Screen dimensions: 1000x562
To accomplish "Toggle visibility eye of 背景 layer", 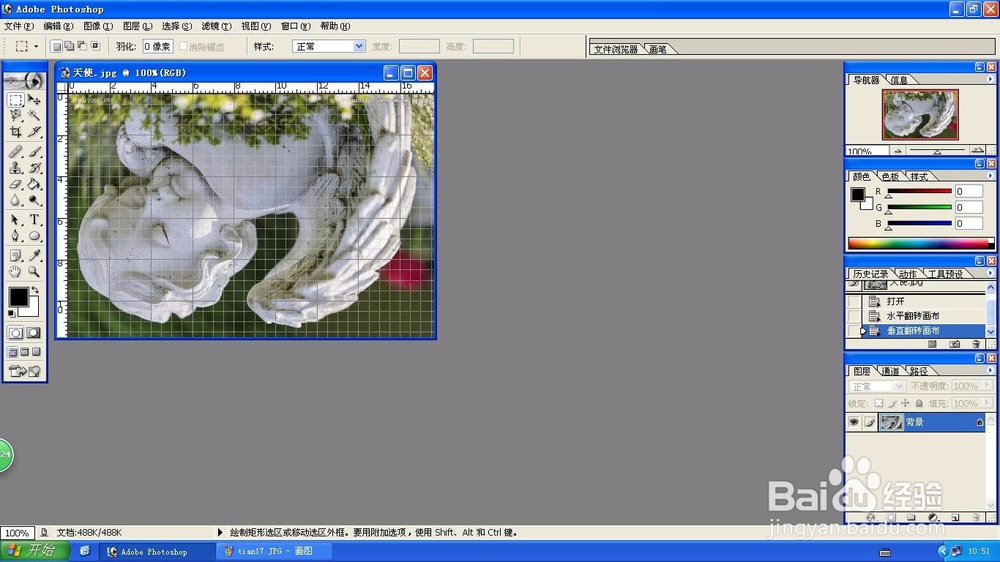I will (854, 422).
